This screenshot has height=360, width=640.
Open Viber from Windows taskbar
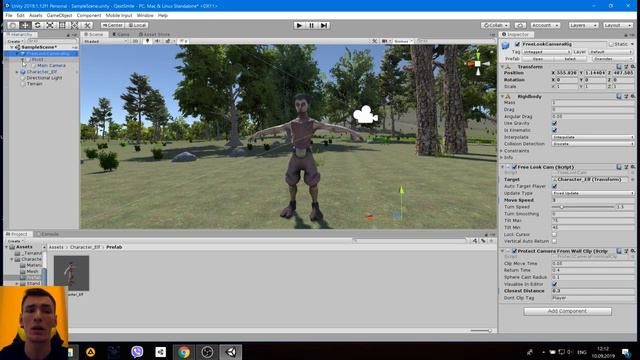point(137,352)
